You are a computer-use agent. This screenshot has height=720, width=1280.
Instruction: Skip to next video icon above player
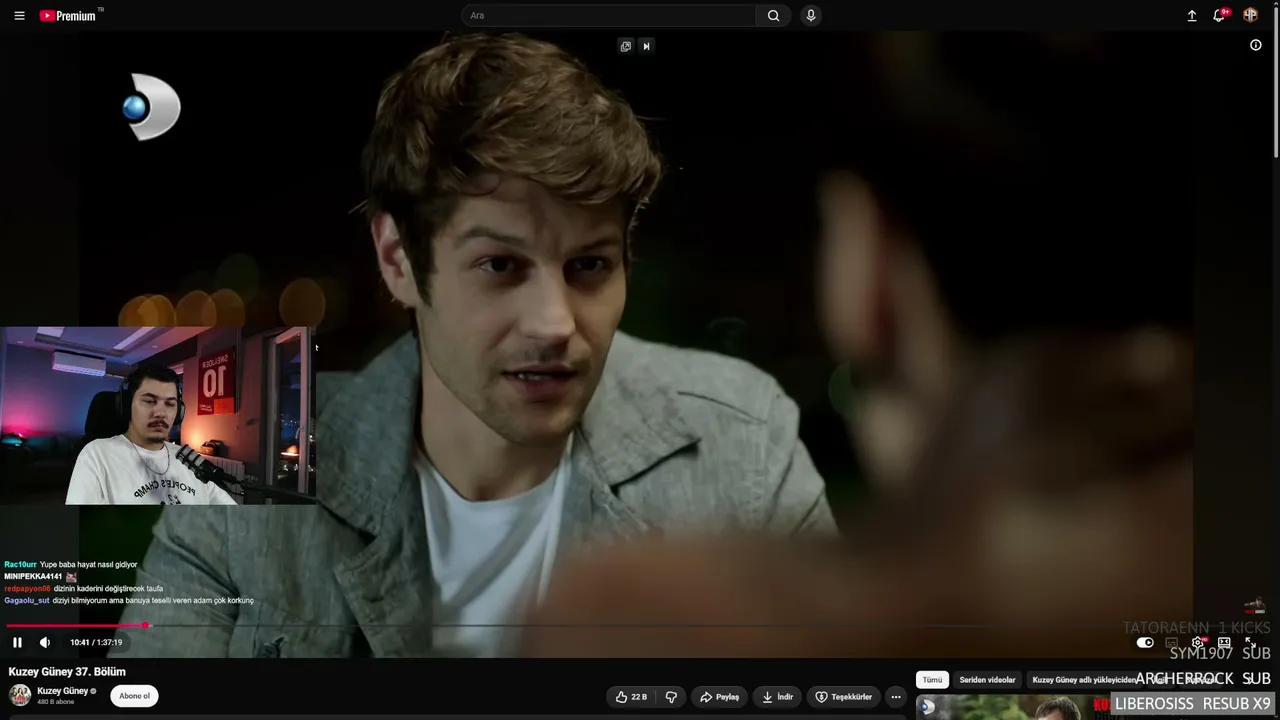[646, 46]
